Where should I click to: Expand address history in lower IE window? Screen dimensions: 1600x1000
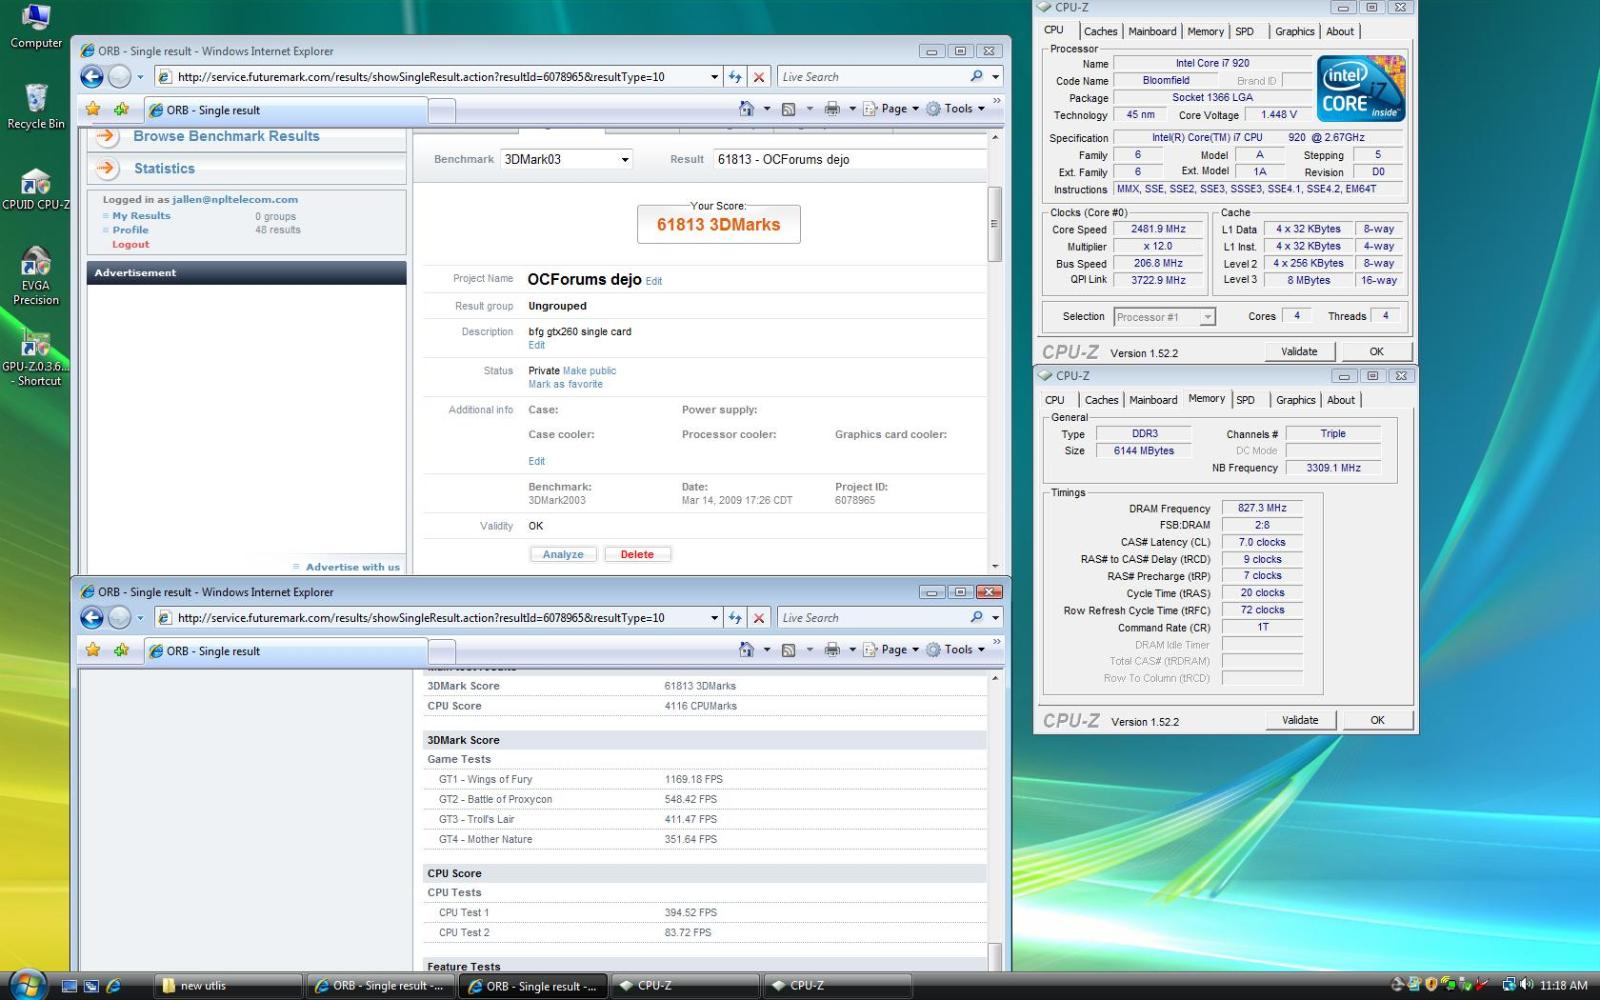pyautogui.click(x=714, y=618)
